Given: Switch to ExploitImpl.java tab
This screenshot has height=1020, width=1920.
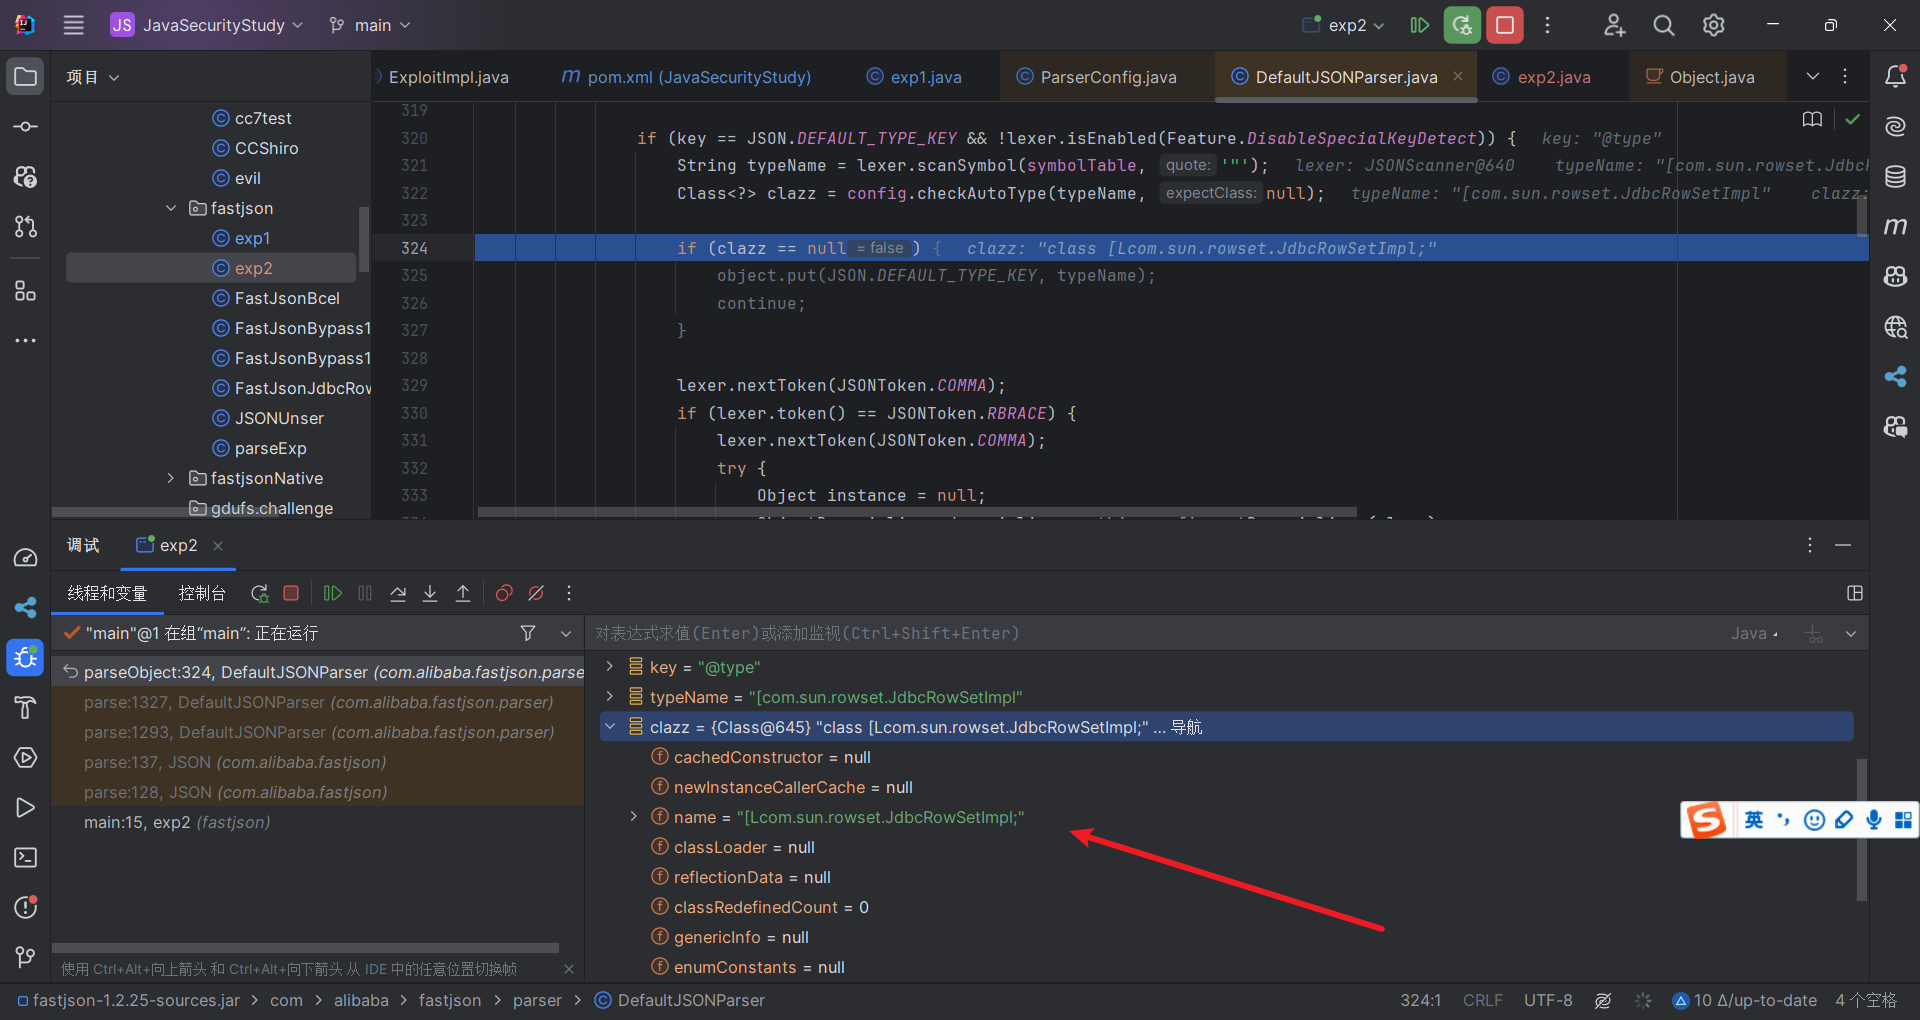Looking at the screenshot, I should [x=448, y=77].
